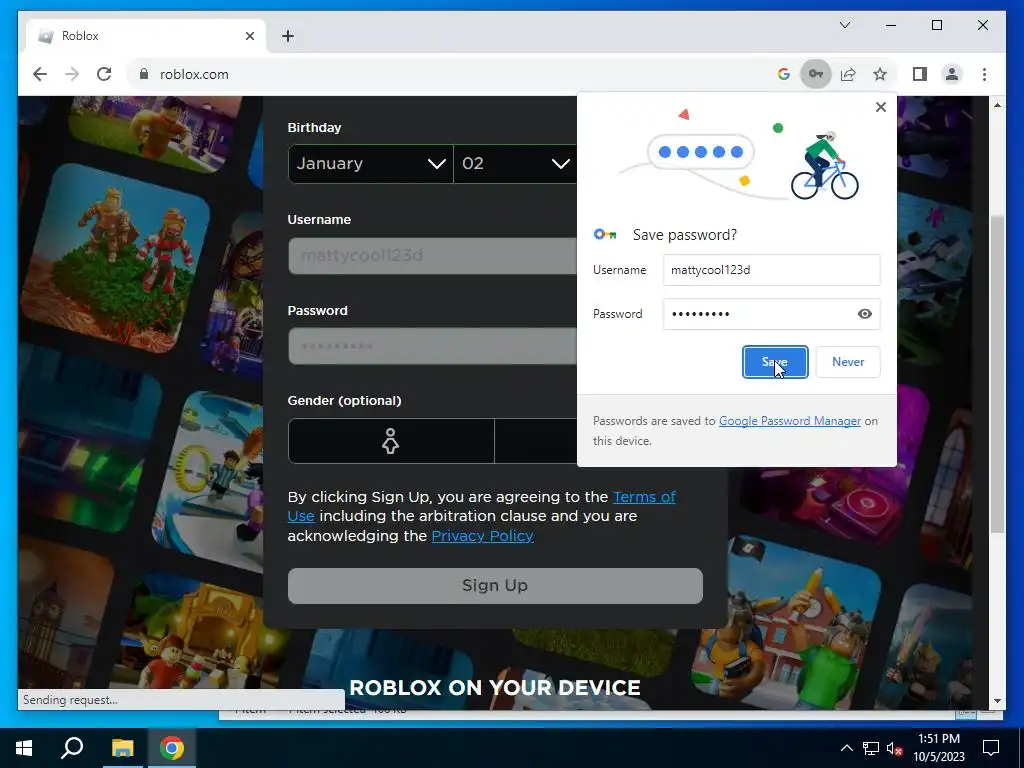The height and width of the screenshot is (768, 1024).
Task: Click the password key icon in the address bar
Action: 816,74
